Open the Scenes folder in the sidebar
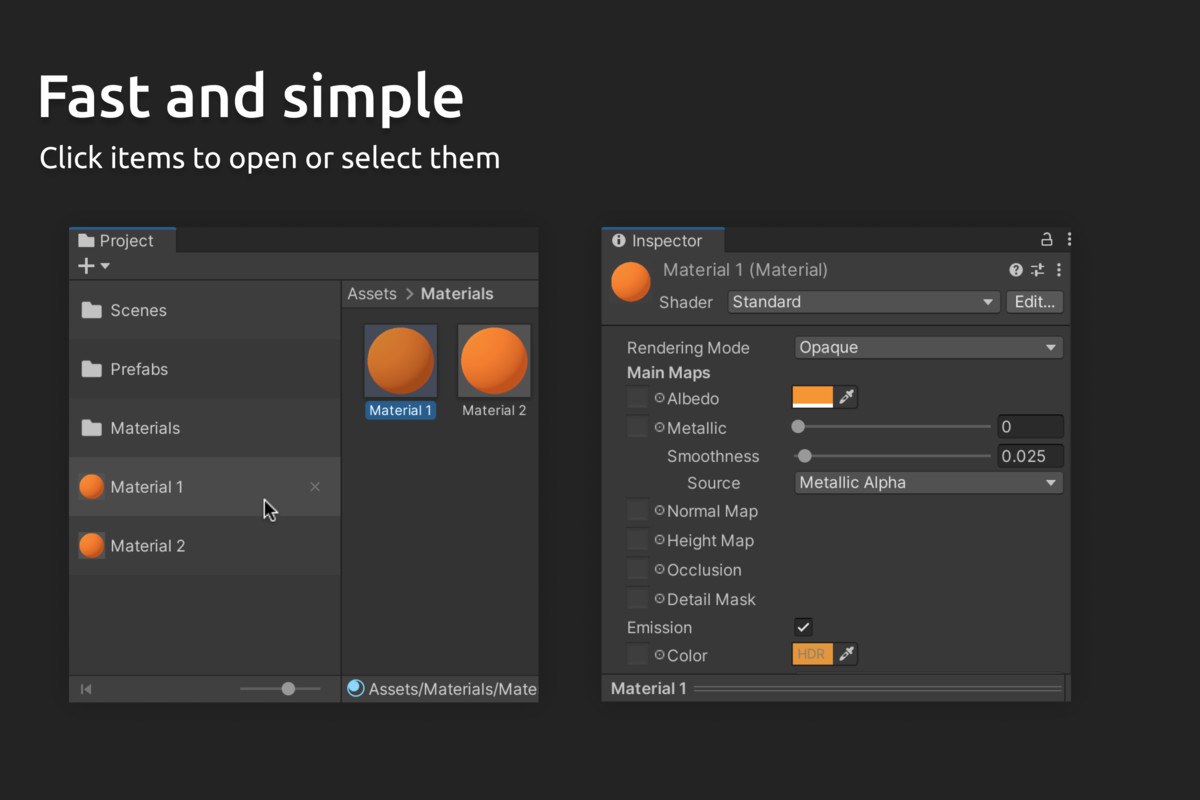 click(204, 310)
